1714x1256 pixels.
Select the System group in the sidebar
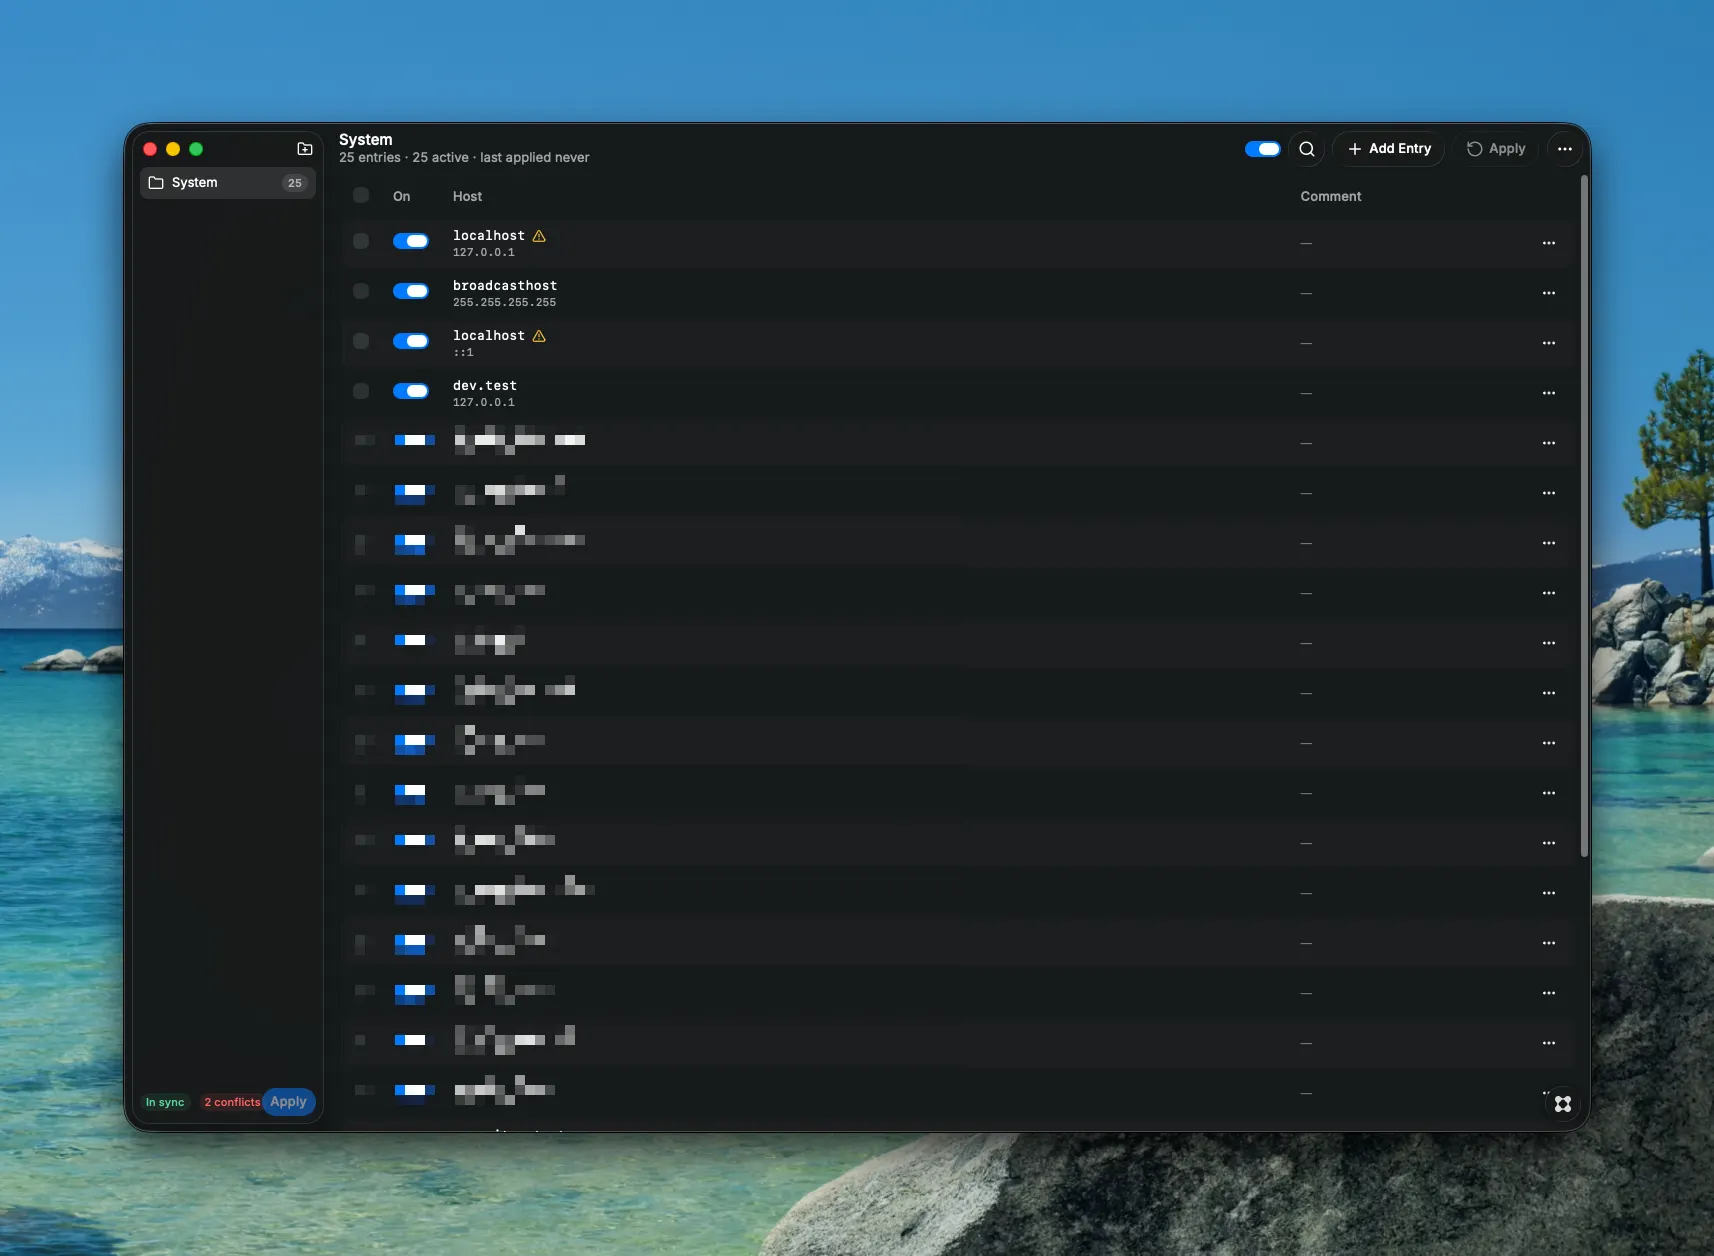[228, 183]
